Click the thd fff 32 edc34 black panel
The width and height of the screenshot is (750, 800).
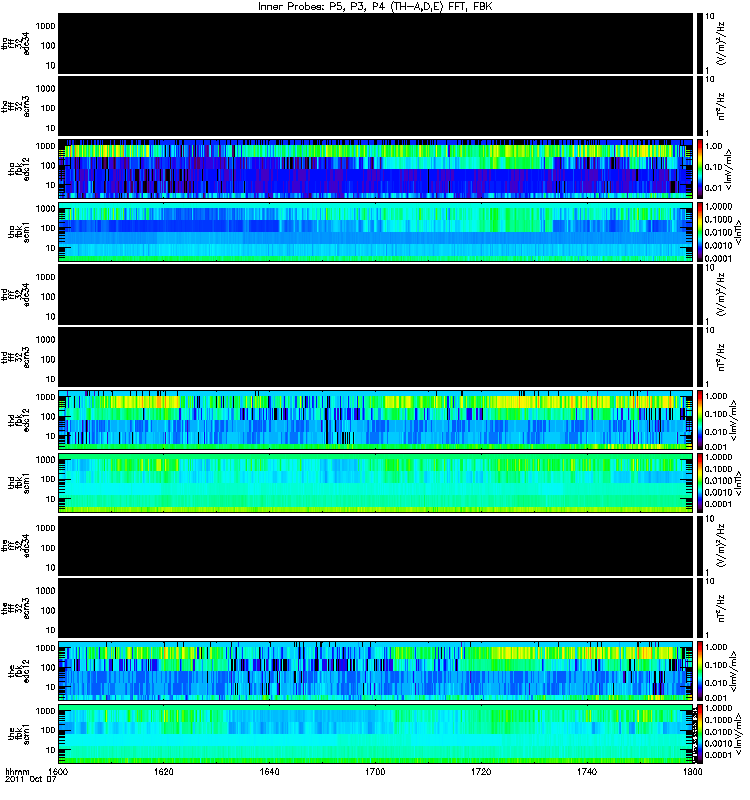[x=376, y=295]
